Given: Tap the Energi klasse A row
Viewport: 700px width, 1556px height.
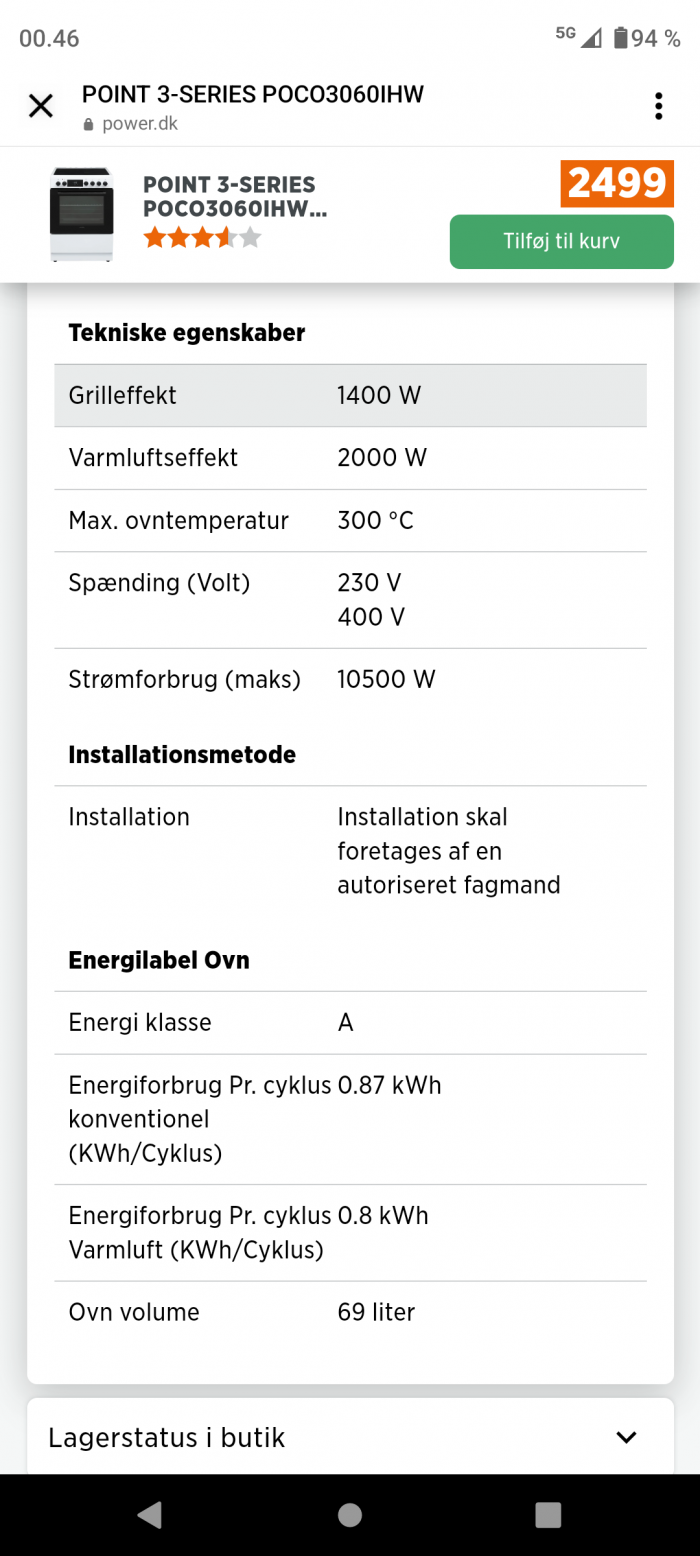Looking at the screenshot, I should [x=350, y=1023].
